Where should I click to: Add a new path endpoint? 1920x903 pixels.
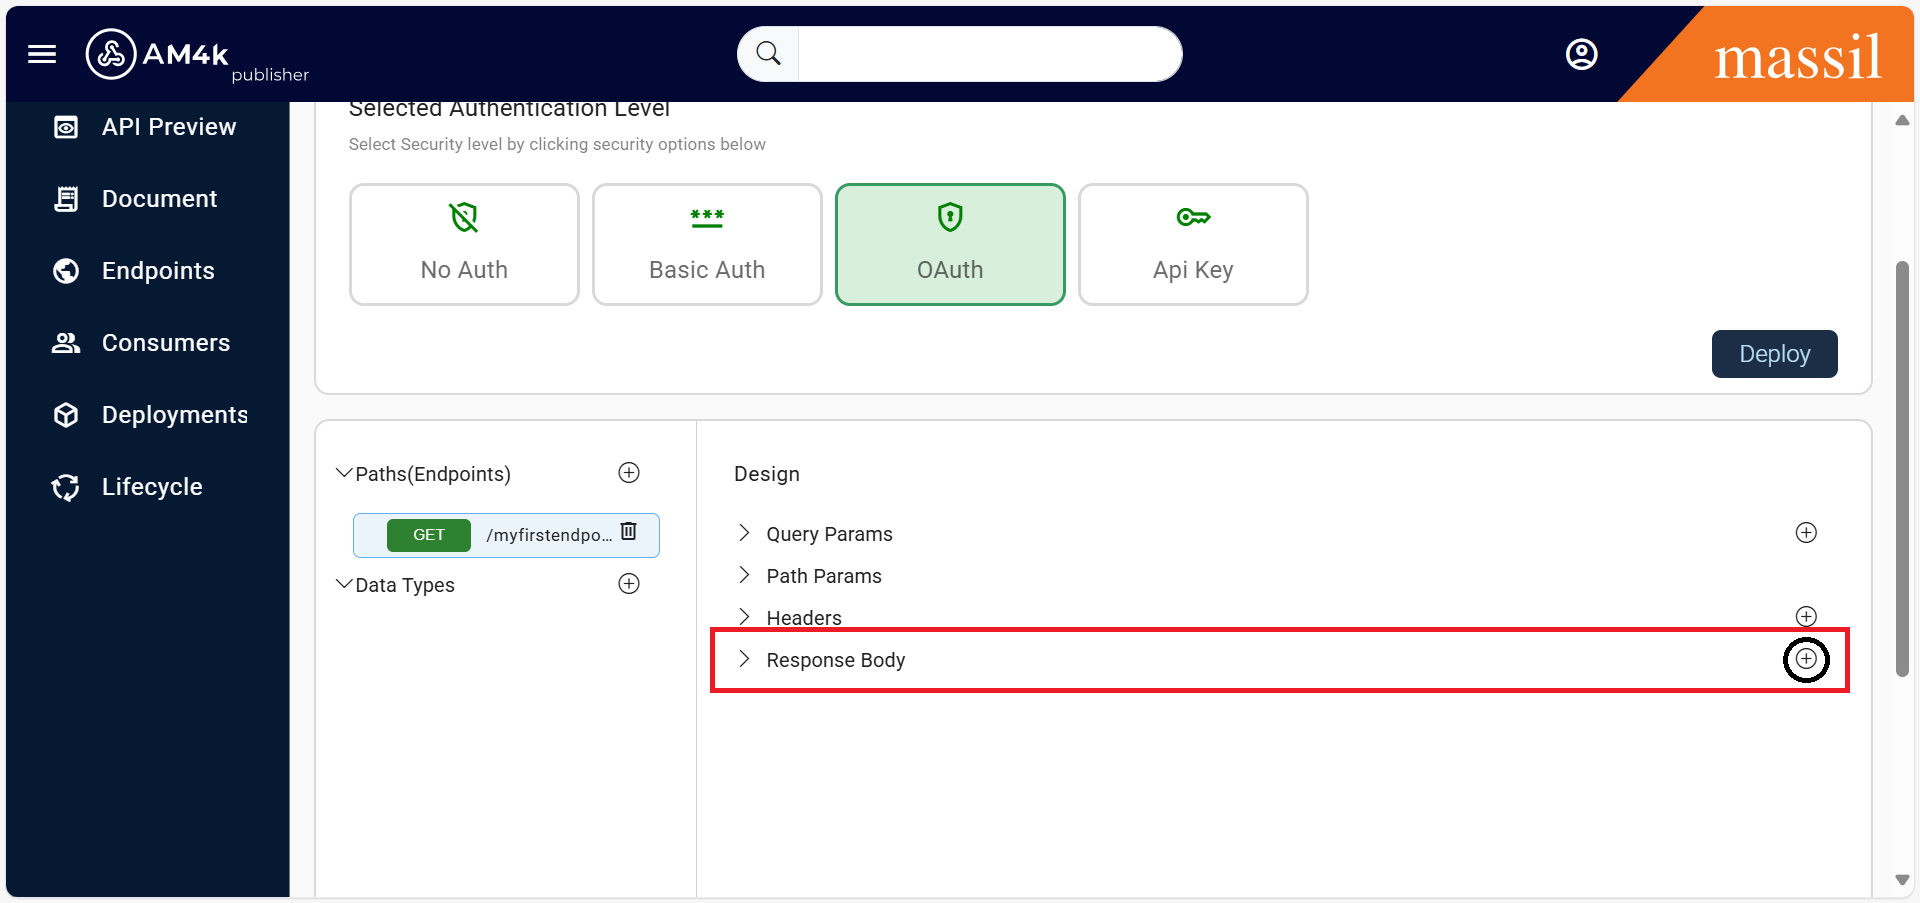tap(629, 473)
